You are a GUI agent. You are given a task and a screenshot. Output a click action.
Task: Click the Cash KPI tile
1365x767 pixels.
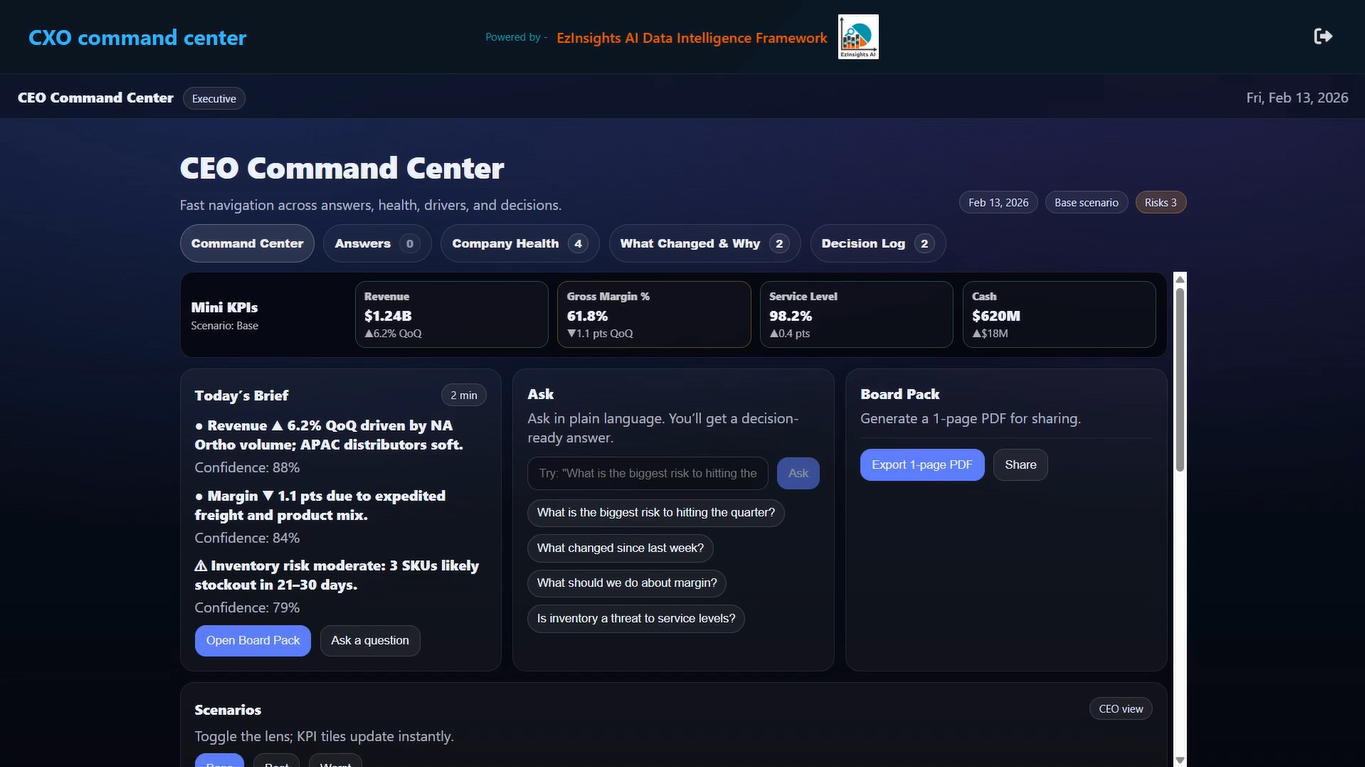(1059, 315)
